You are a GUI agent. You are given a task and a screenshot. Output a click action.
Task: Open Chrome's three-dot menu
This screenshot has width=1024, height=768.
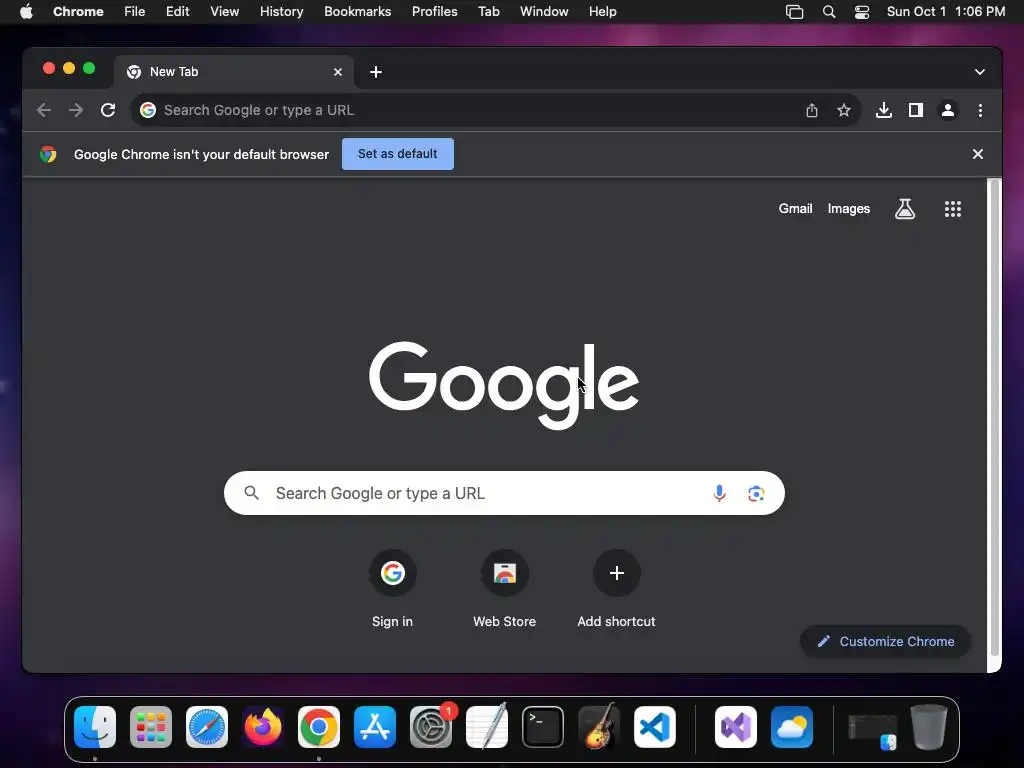(x=980, y=110)
